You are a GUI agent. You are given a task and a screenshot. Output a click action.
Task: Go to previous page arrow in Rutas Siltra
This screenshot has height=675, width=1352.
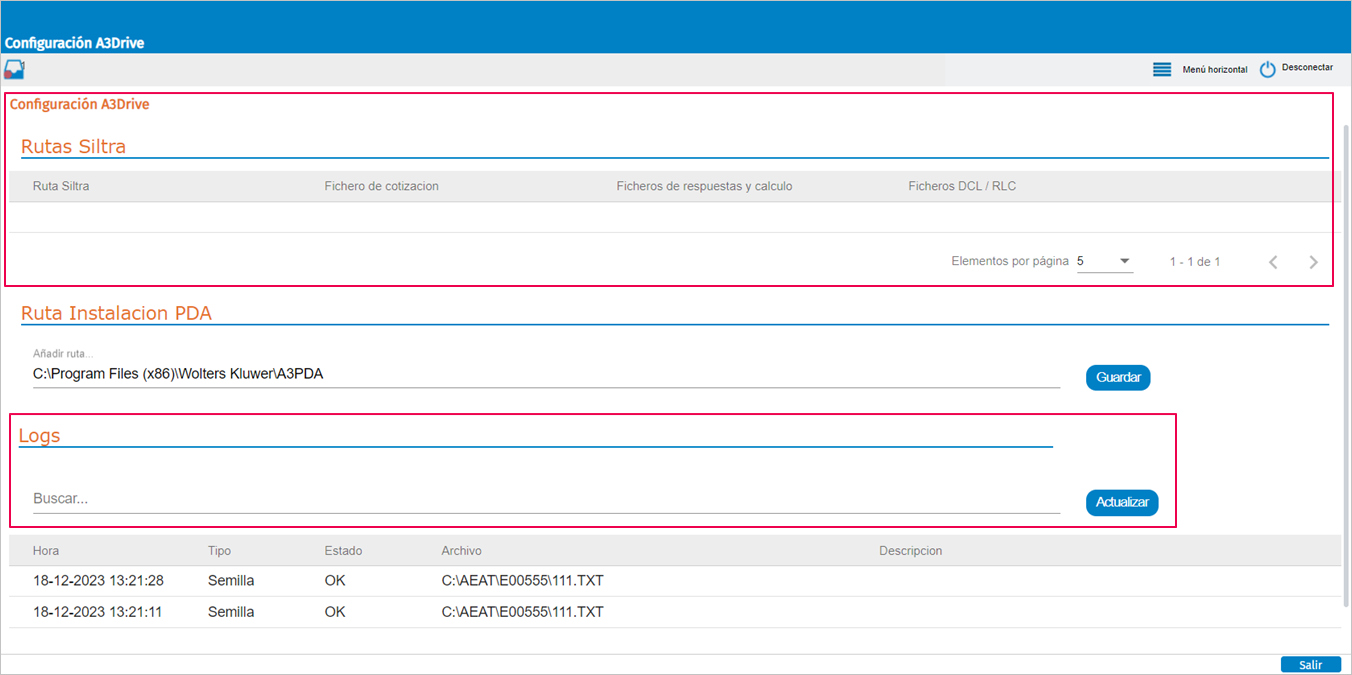click(1273, 262)
